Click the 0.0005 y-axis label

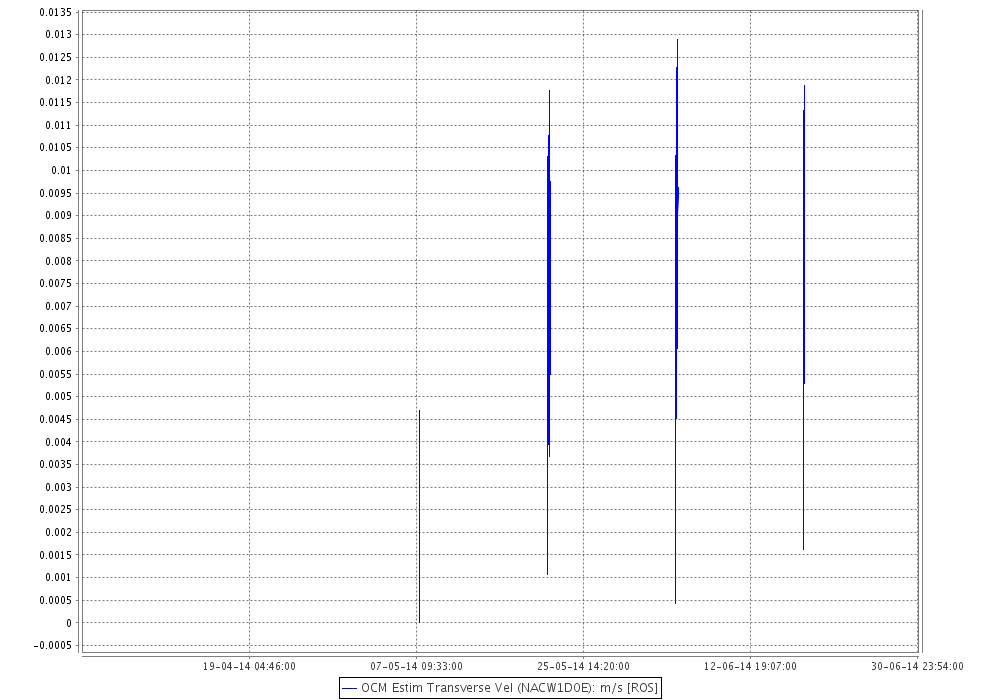[x=55, y=600]
